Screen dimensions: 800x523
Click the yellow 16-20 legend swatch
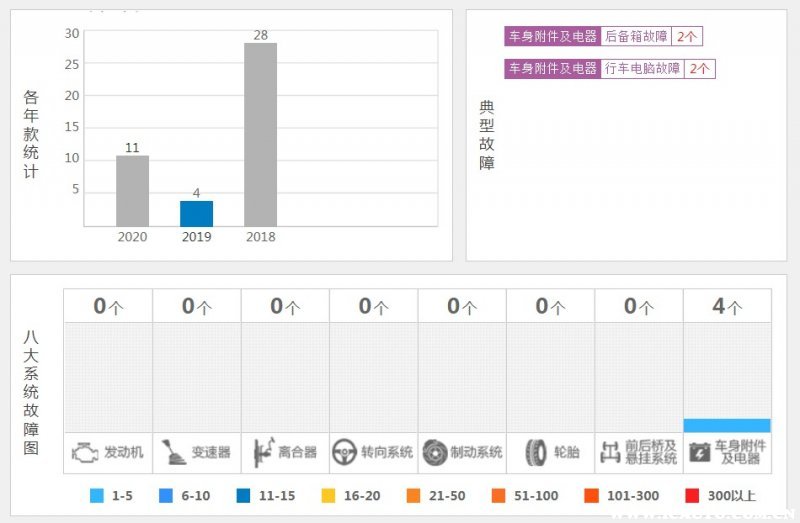pos(328,495)
